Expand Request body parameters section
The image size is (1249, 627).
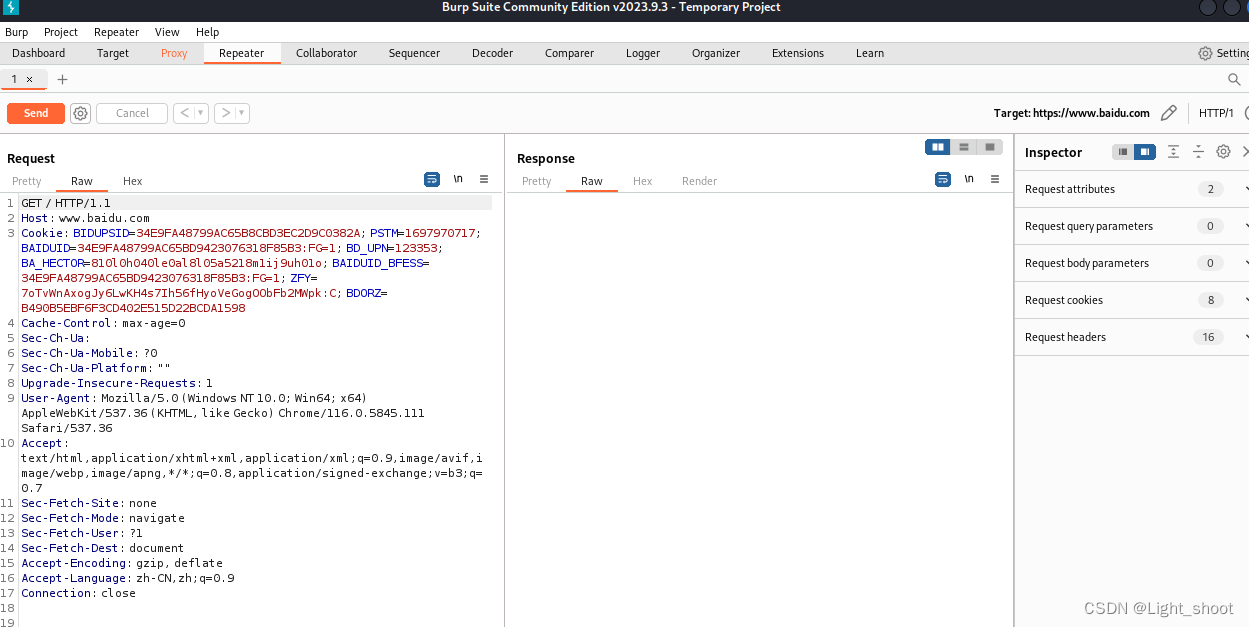point(1132,263)
